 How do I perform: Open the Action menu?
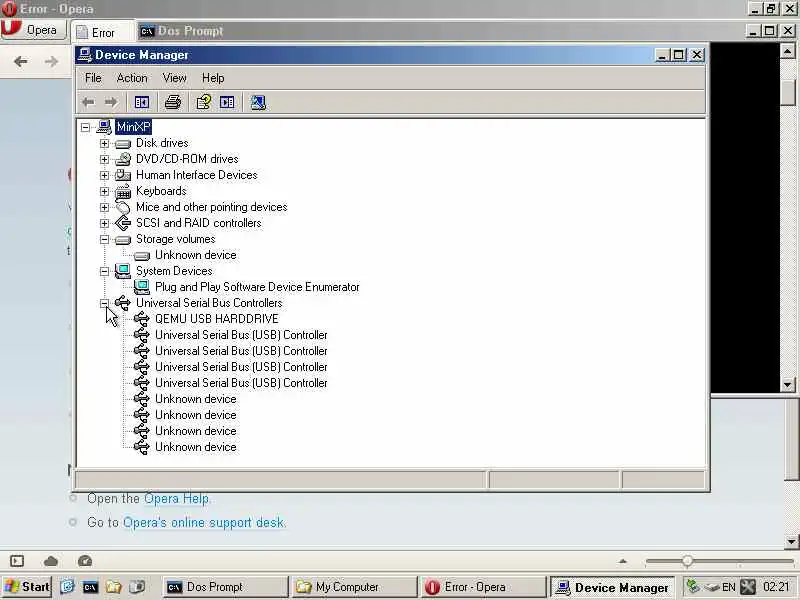[x=132, y=78]
